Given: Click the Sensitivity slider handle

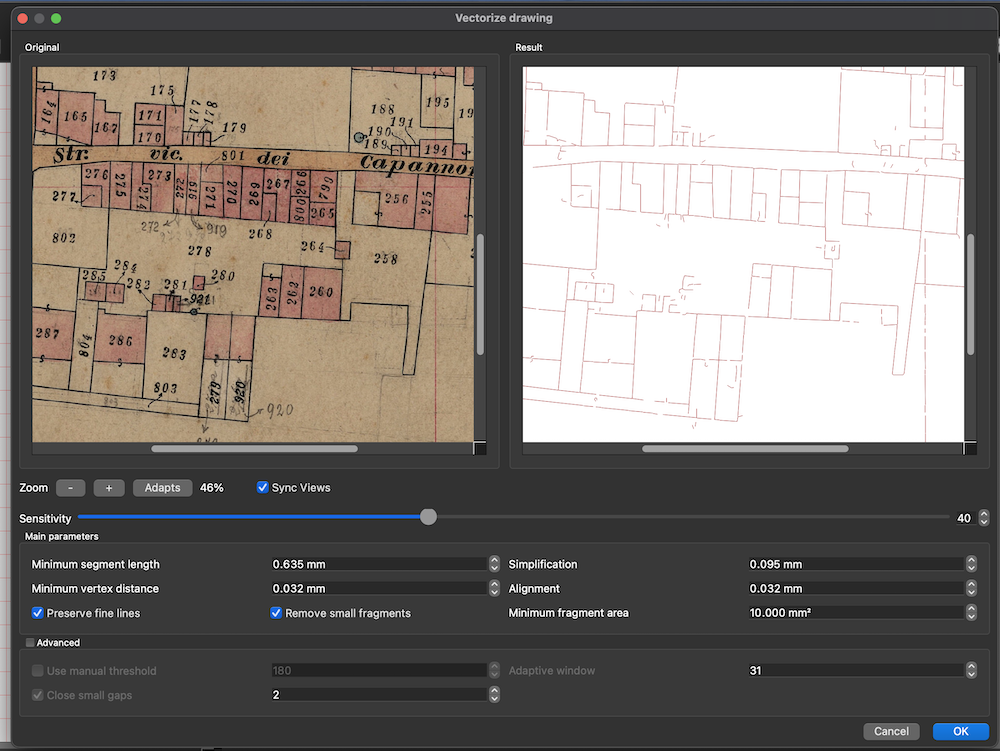Looking at the screenshot, I should tap(429, 516).
